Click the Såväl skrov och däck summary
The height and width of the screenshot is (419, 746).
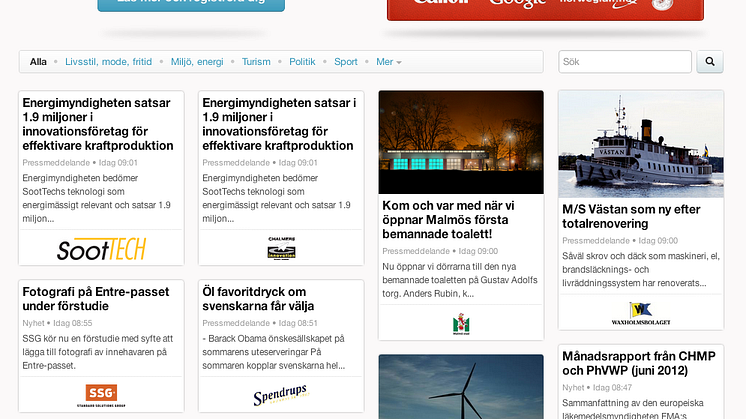641,269
